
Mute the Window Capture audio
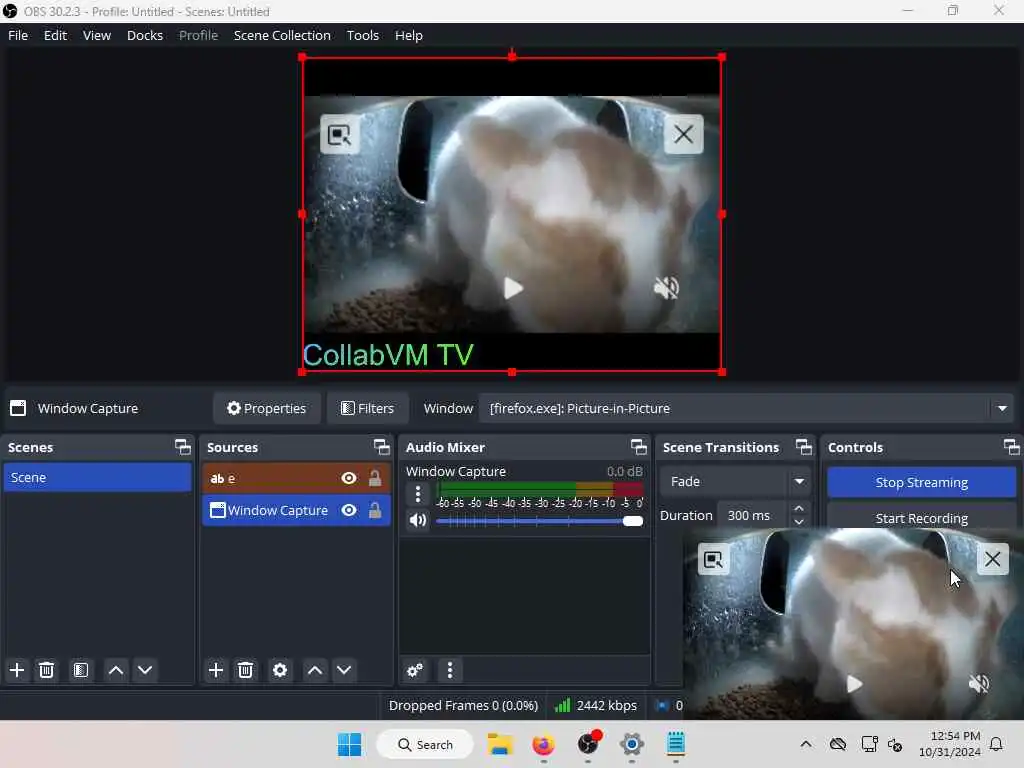point(418,520)
